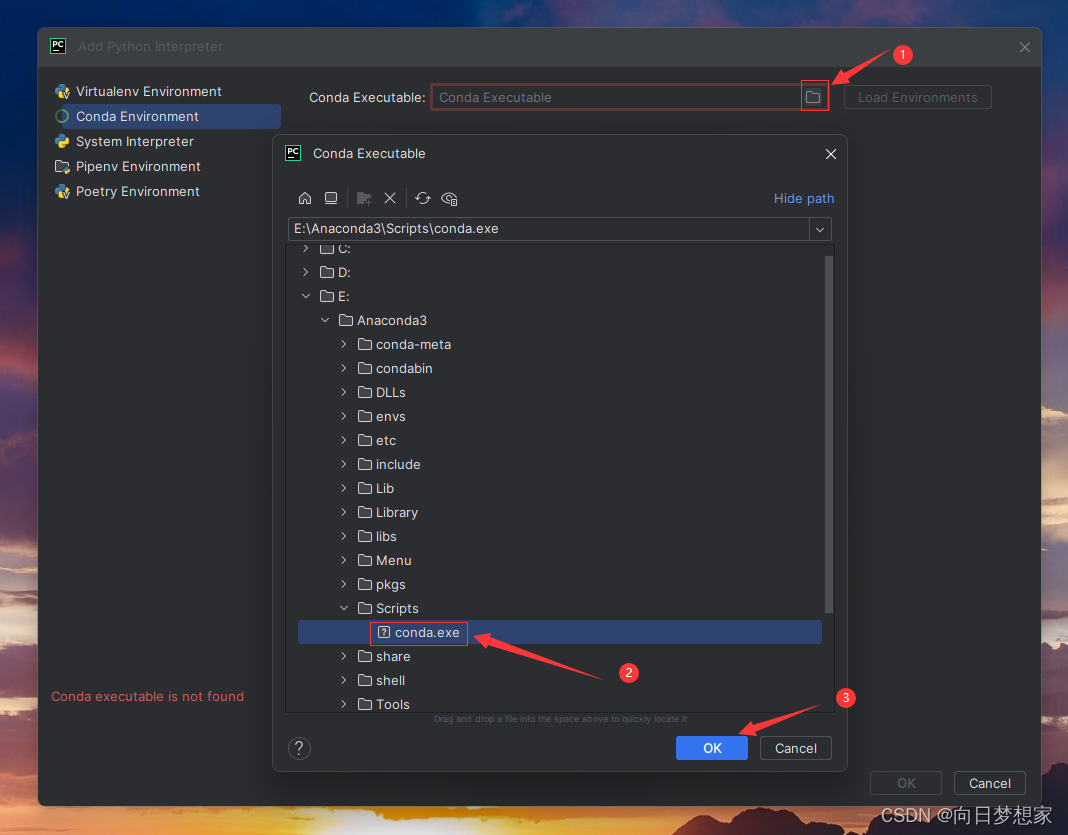This screenshot has height=835, width=1068.
Task: Click Conda Environment circle icon
Action: tap(63, 116)
